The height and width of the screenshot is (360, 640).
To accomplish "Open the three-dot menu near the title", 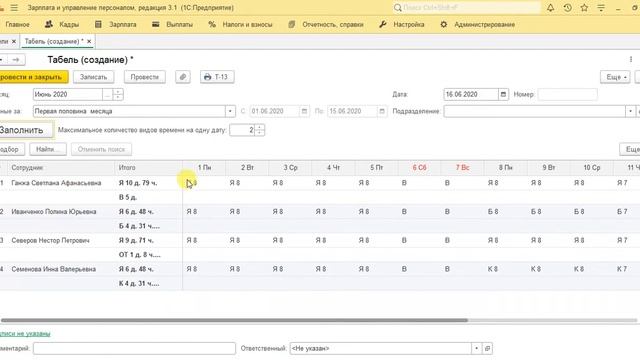I will point(631,60).
